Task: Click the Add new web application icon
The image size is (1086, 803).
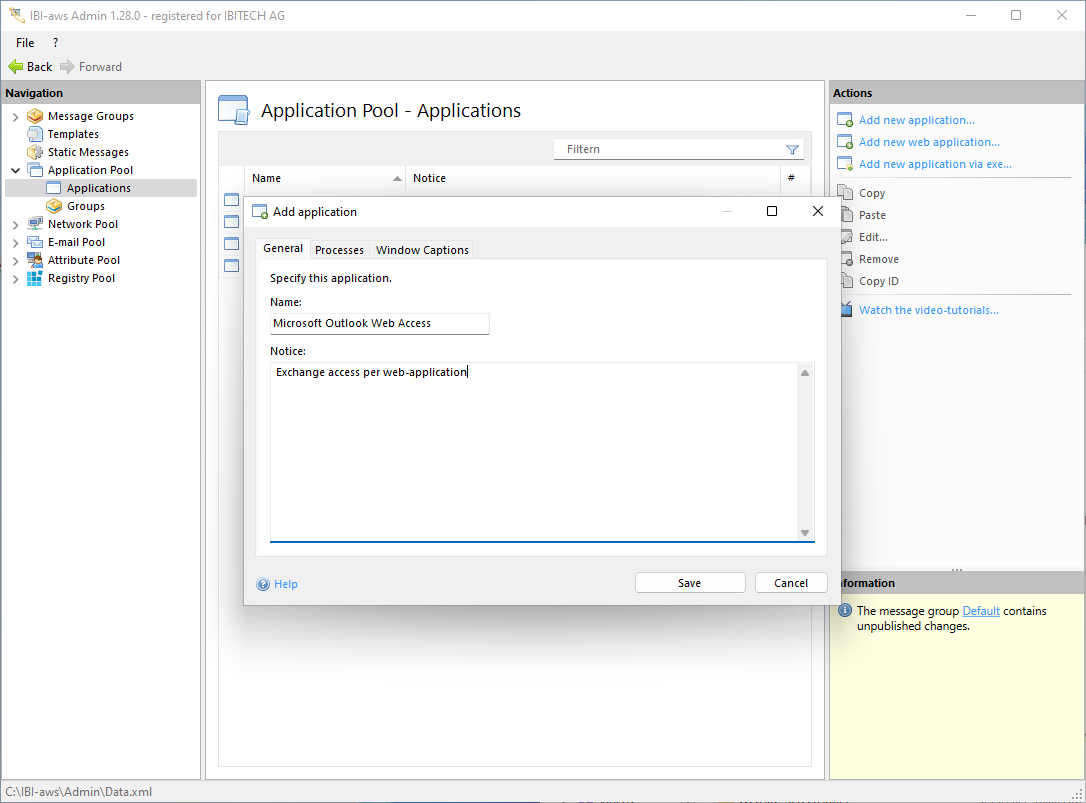Action: [845, 142]
